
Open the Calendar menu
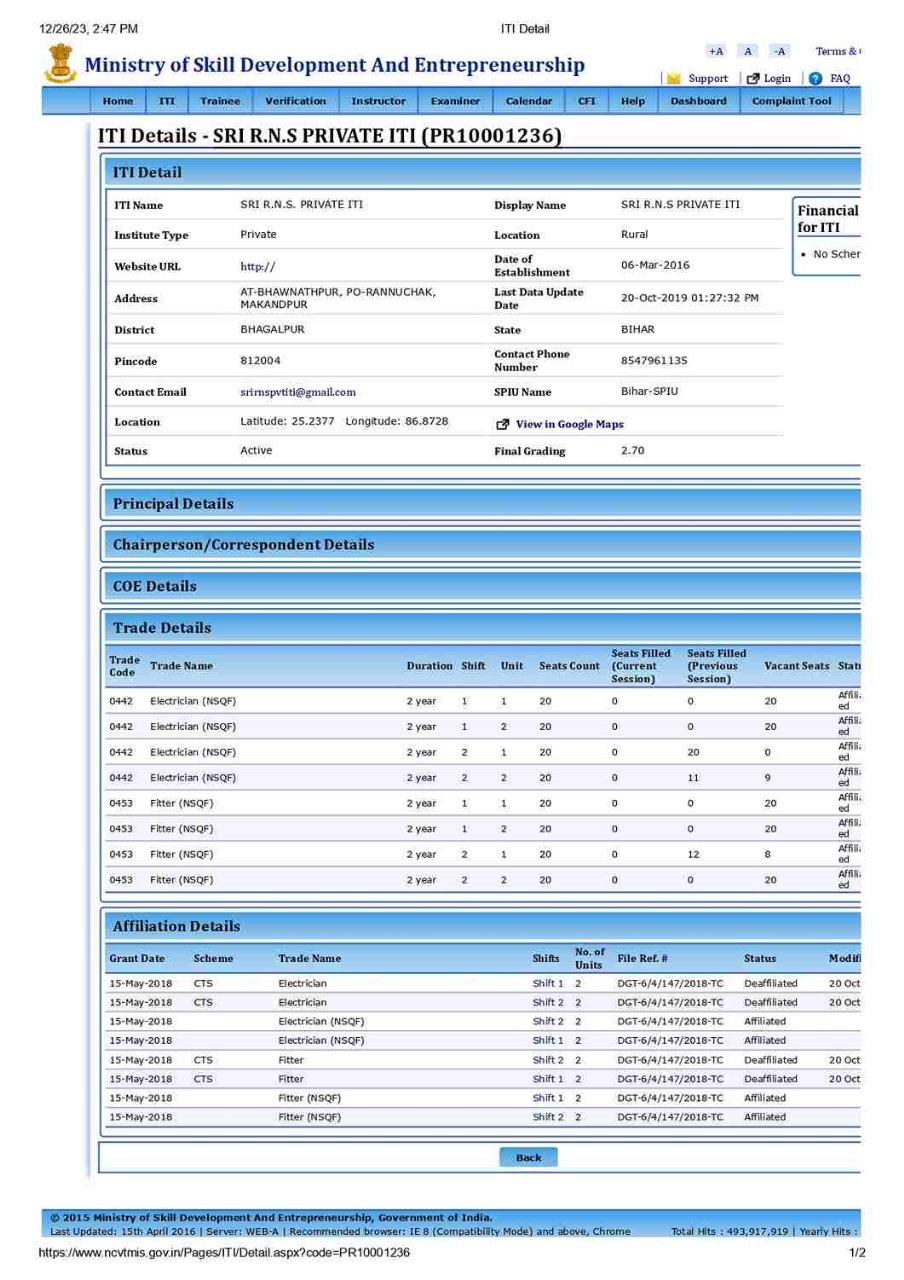click(529, 101)
